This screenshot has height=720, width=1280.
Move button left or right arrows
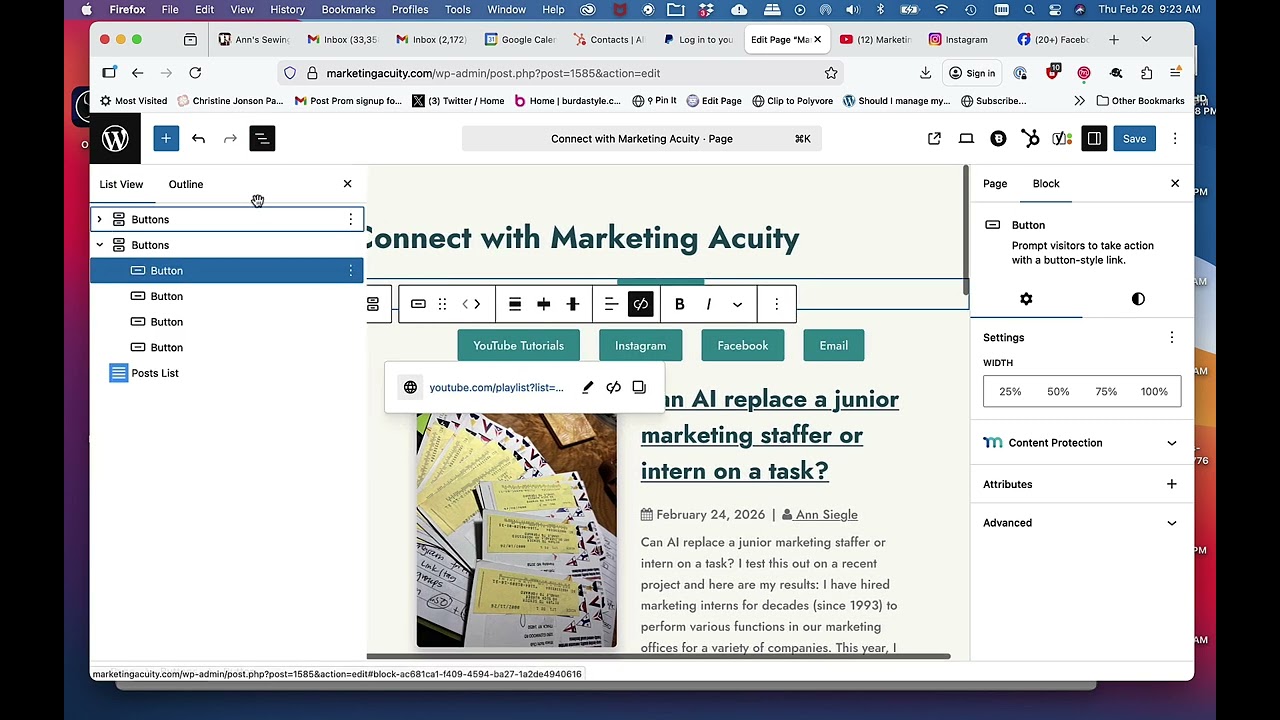click(x=472, y=304)
